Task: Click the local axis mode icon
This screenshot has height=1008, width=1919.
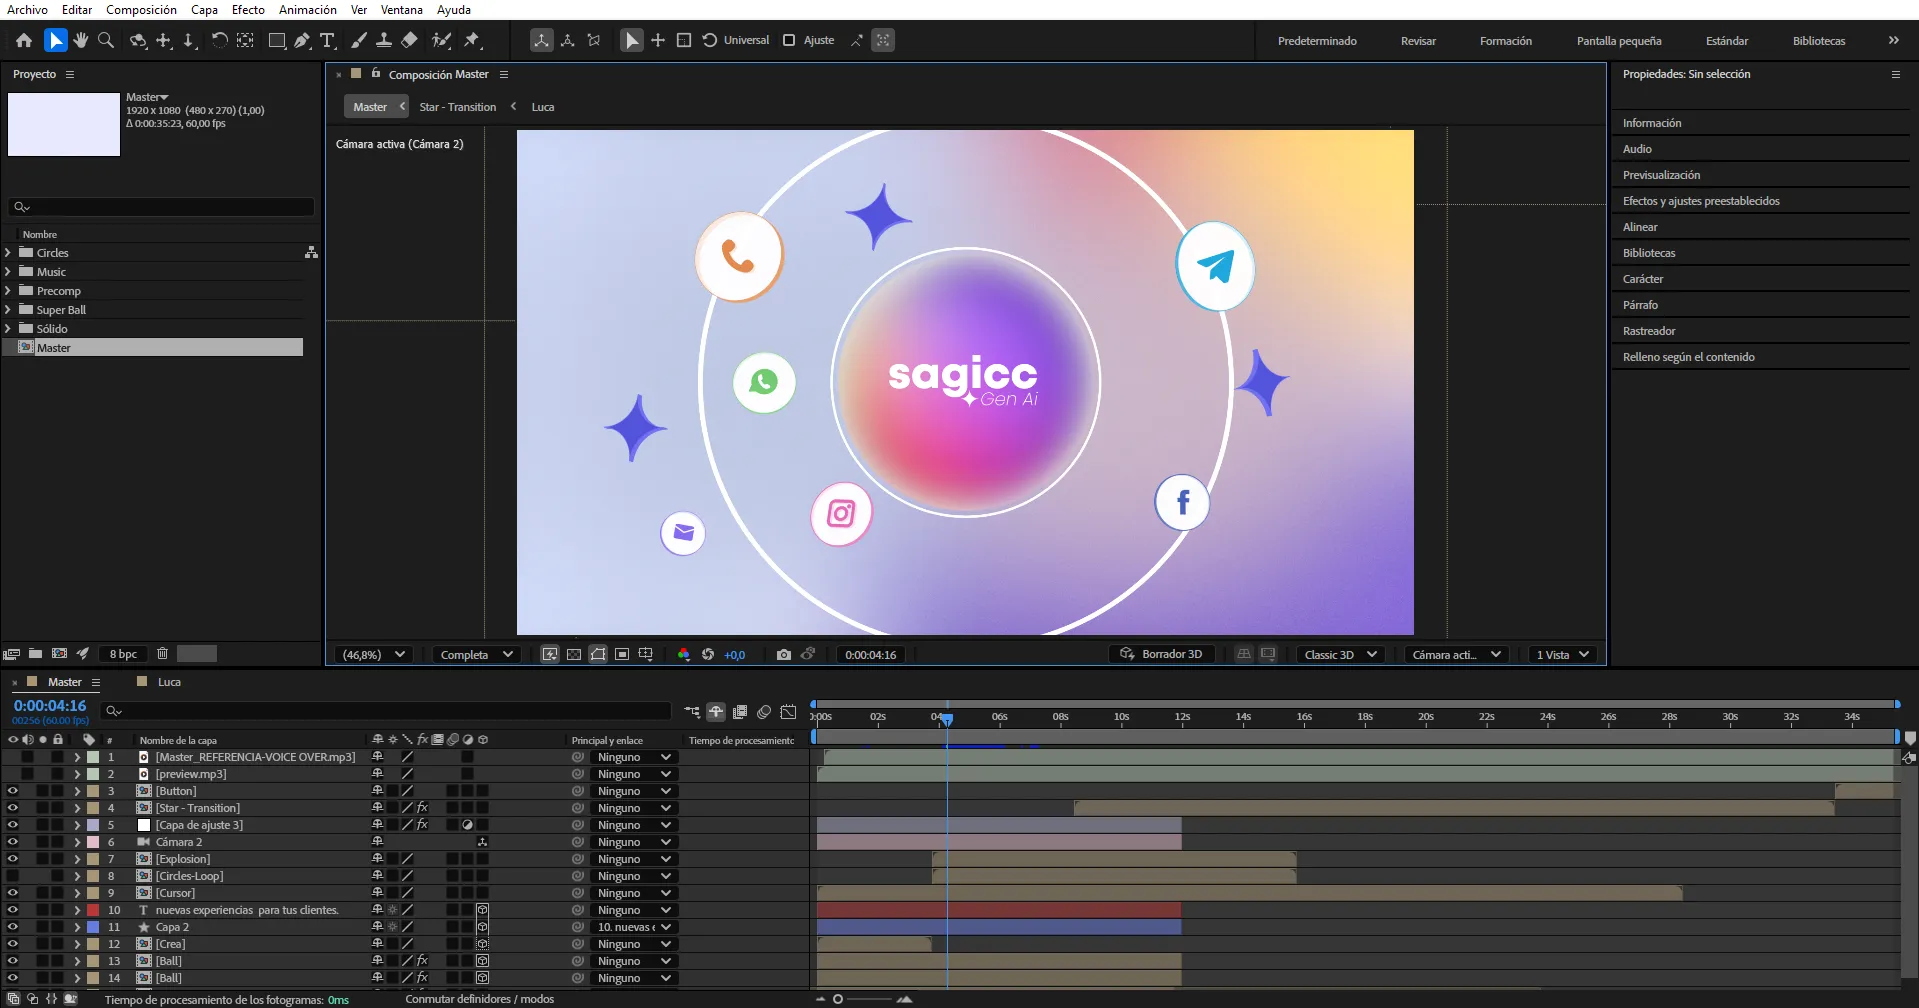Action: click(541, 40)
